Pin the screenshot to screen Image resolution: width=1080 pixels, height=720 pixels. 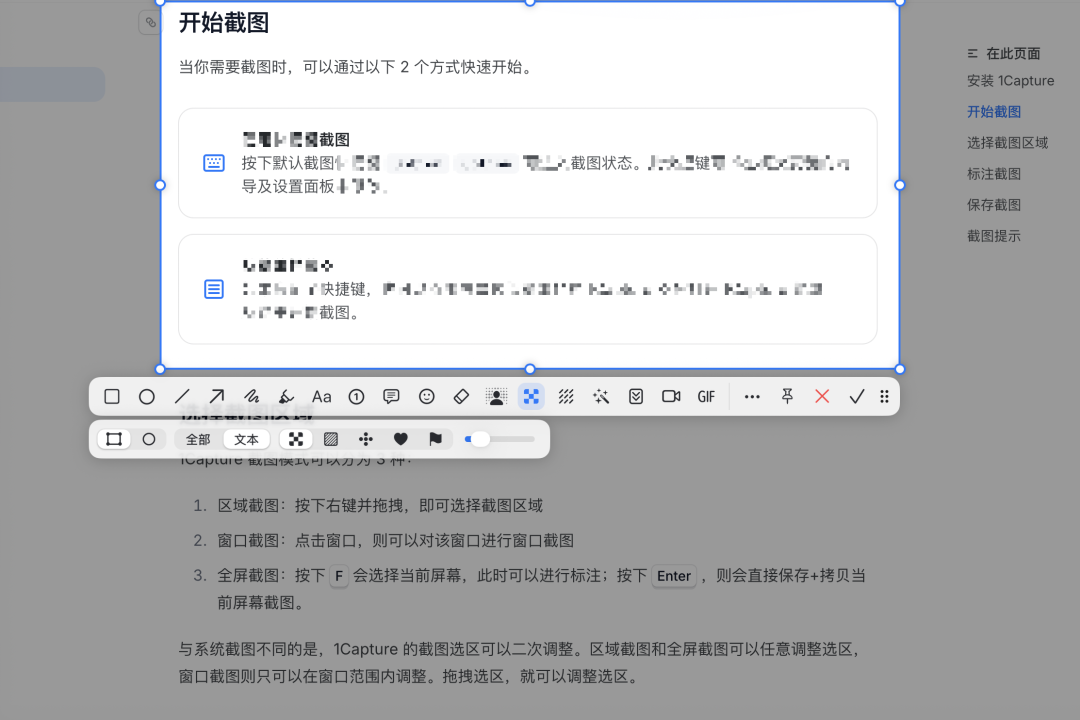click(787, 396)
